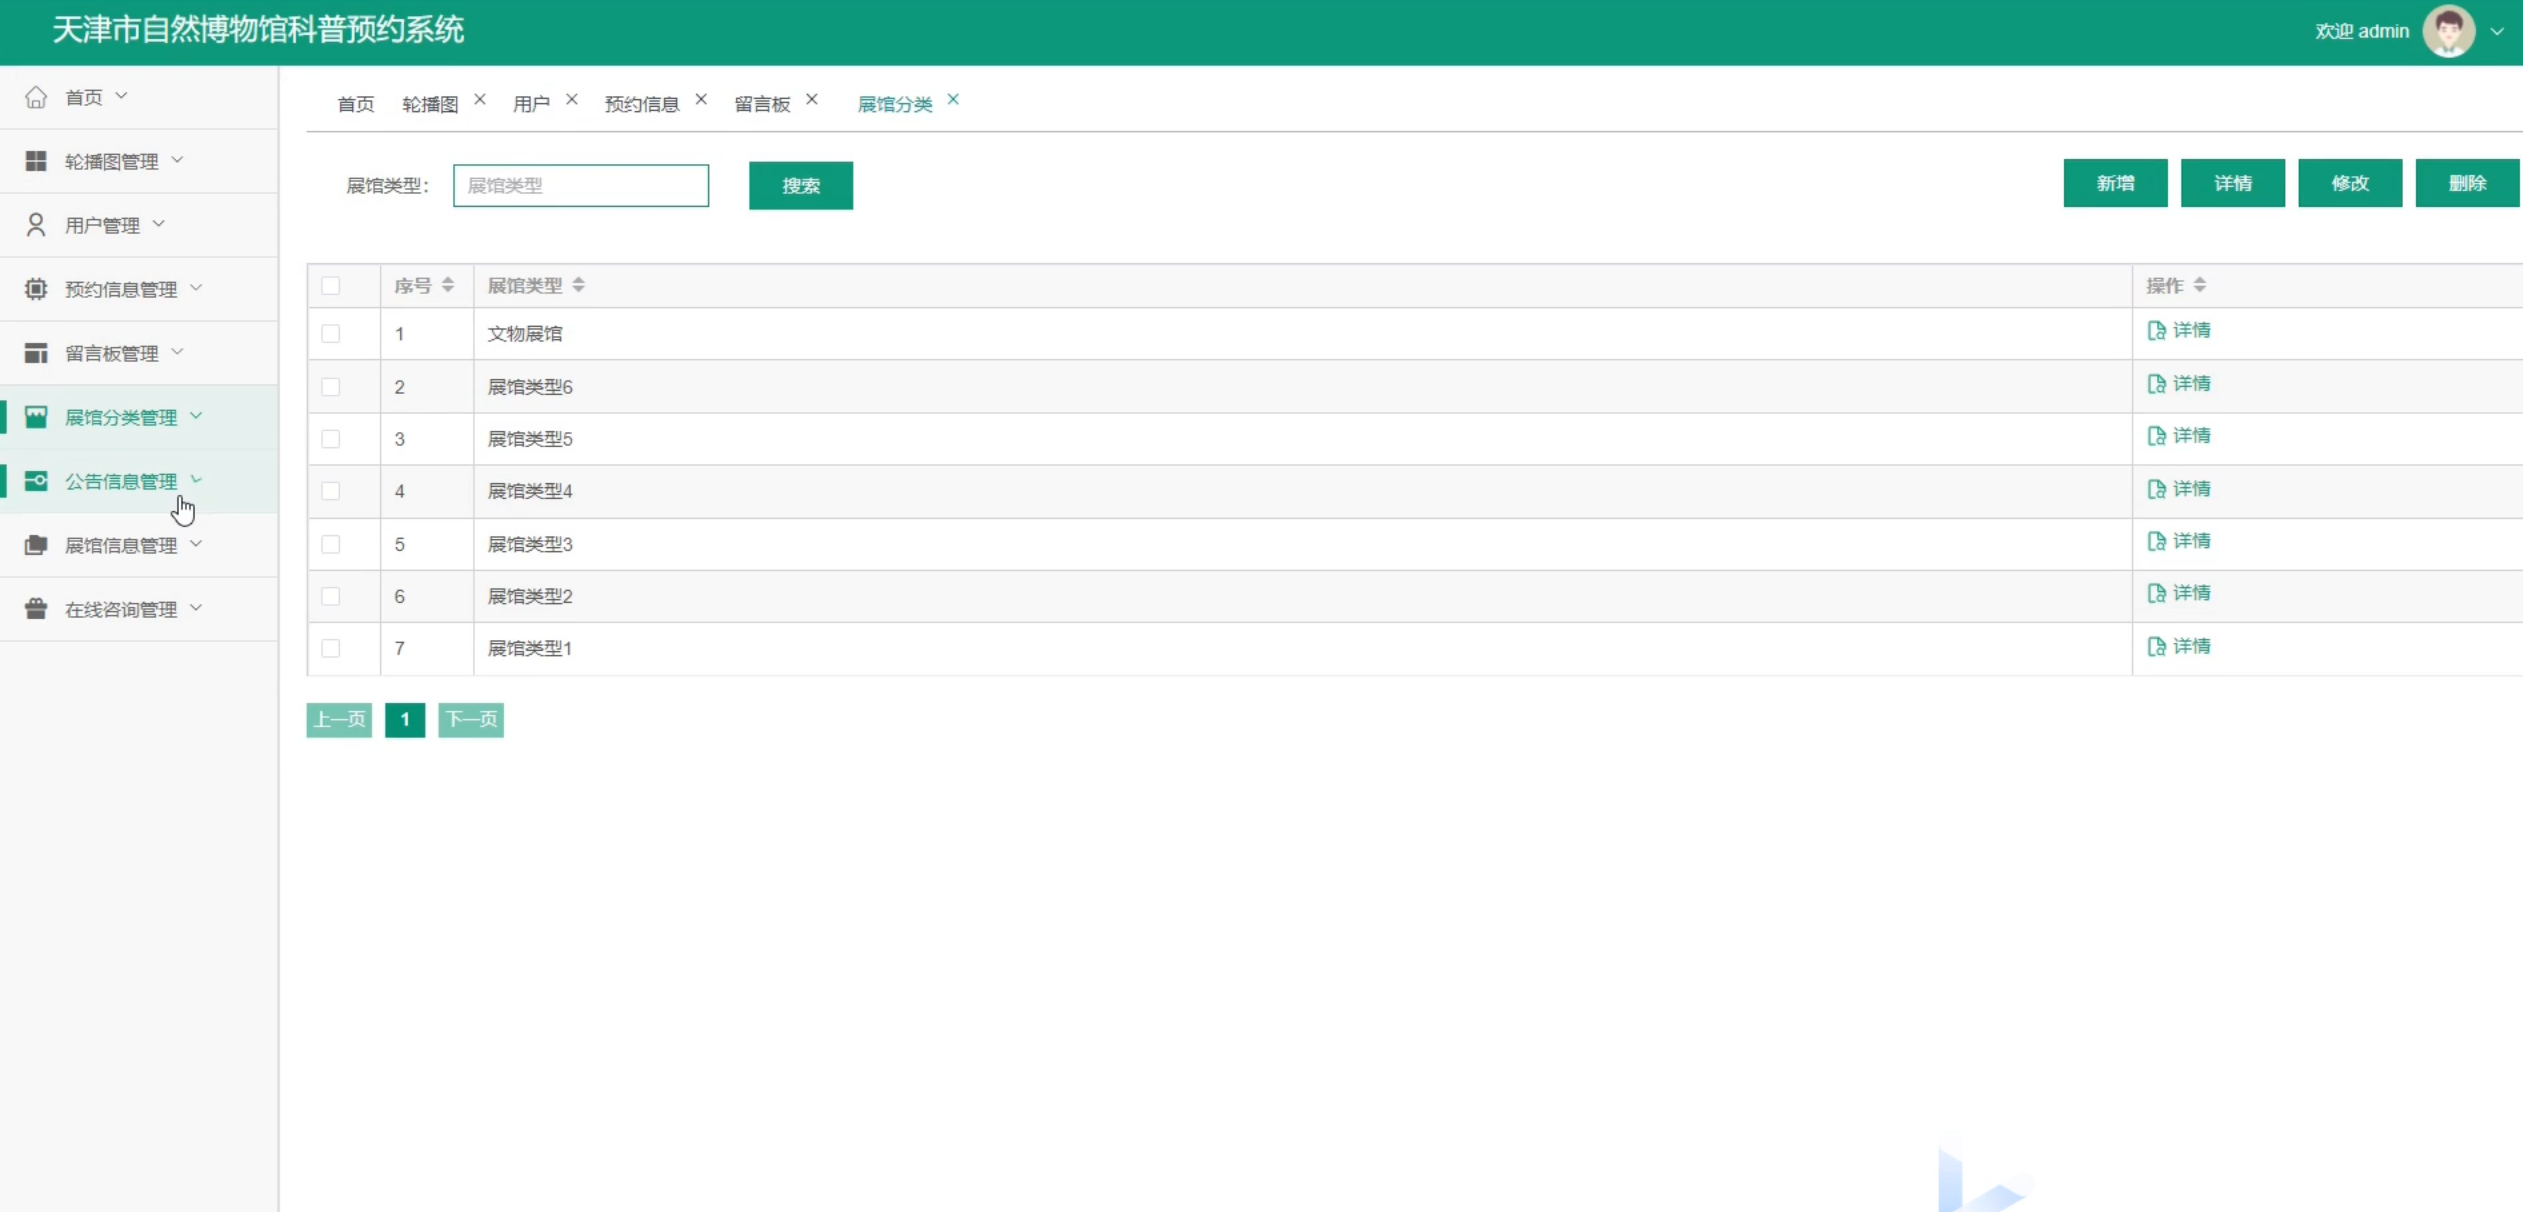Expand the admin account dropdown arrow
Screen dimensions: 2523x1212
click(x=2497, y=31)
